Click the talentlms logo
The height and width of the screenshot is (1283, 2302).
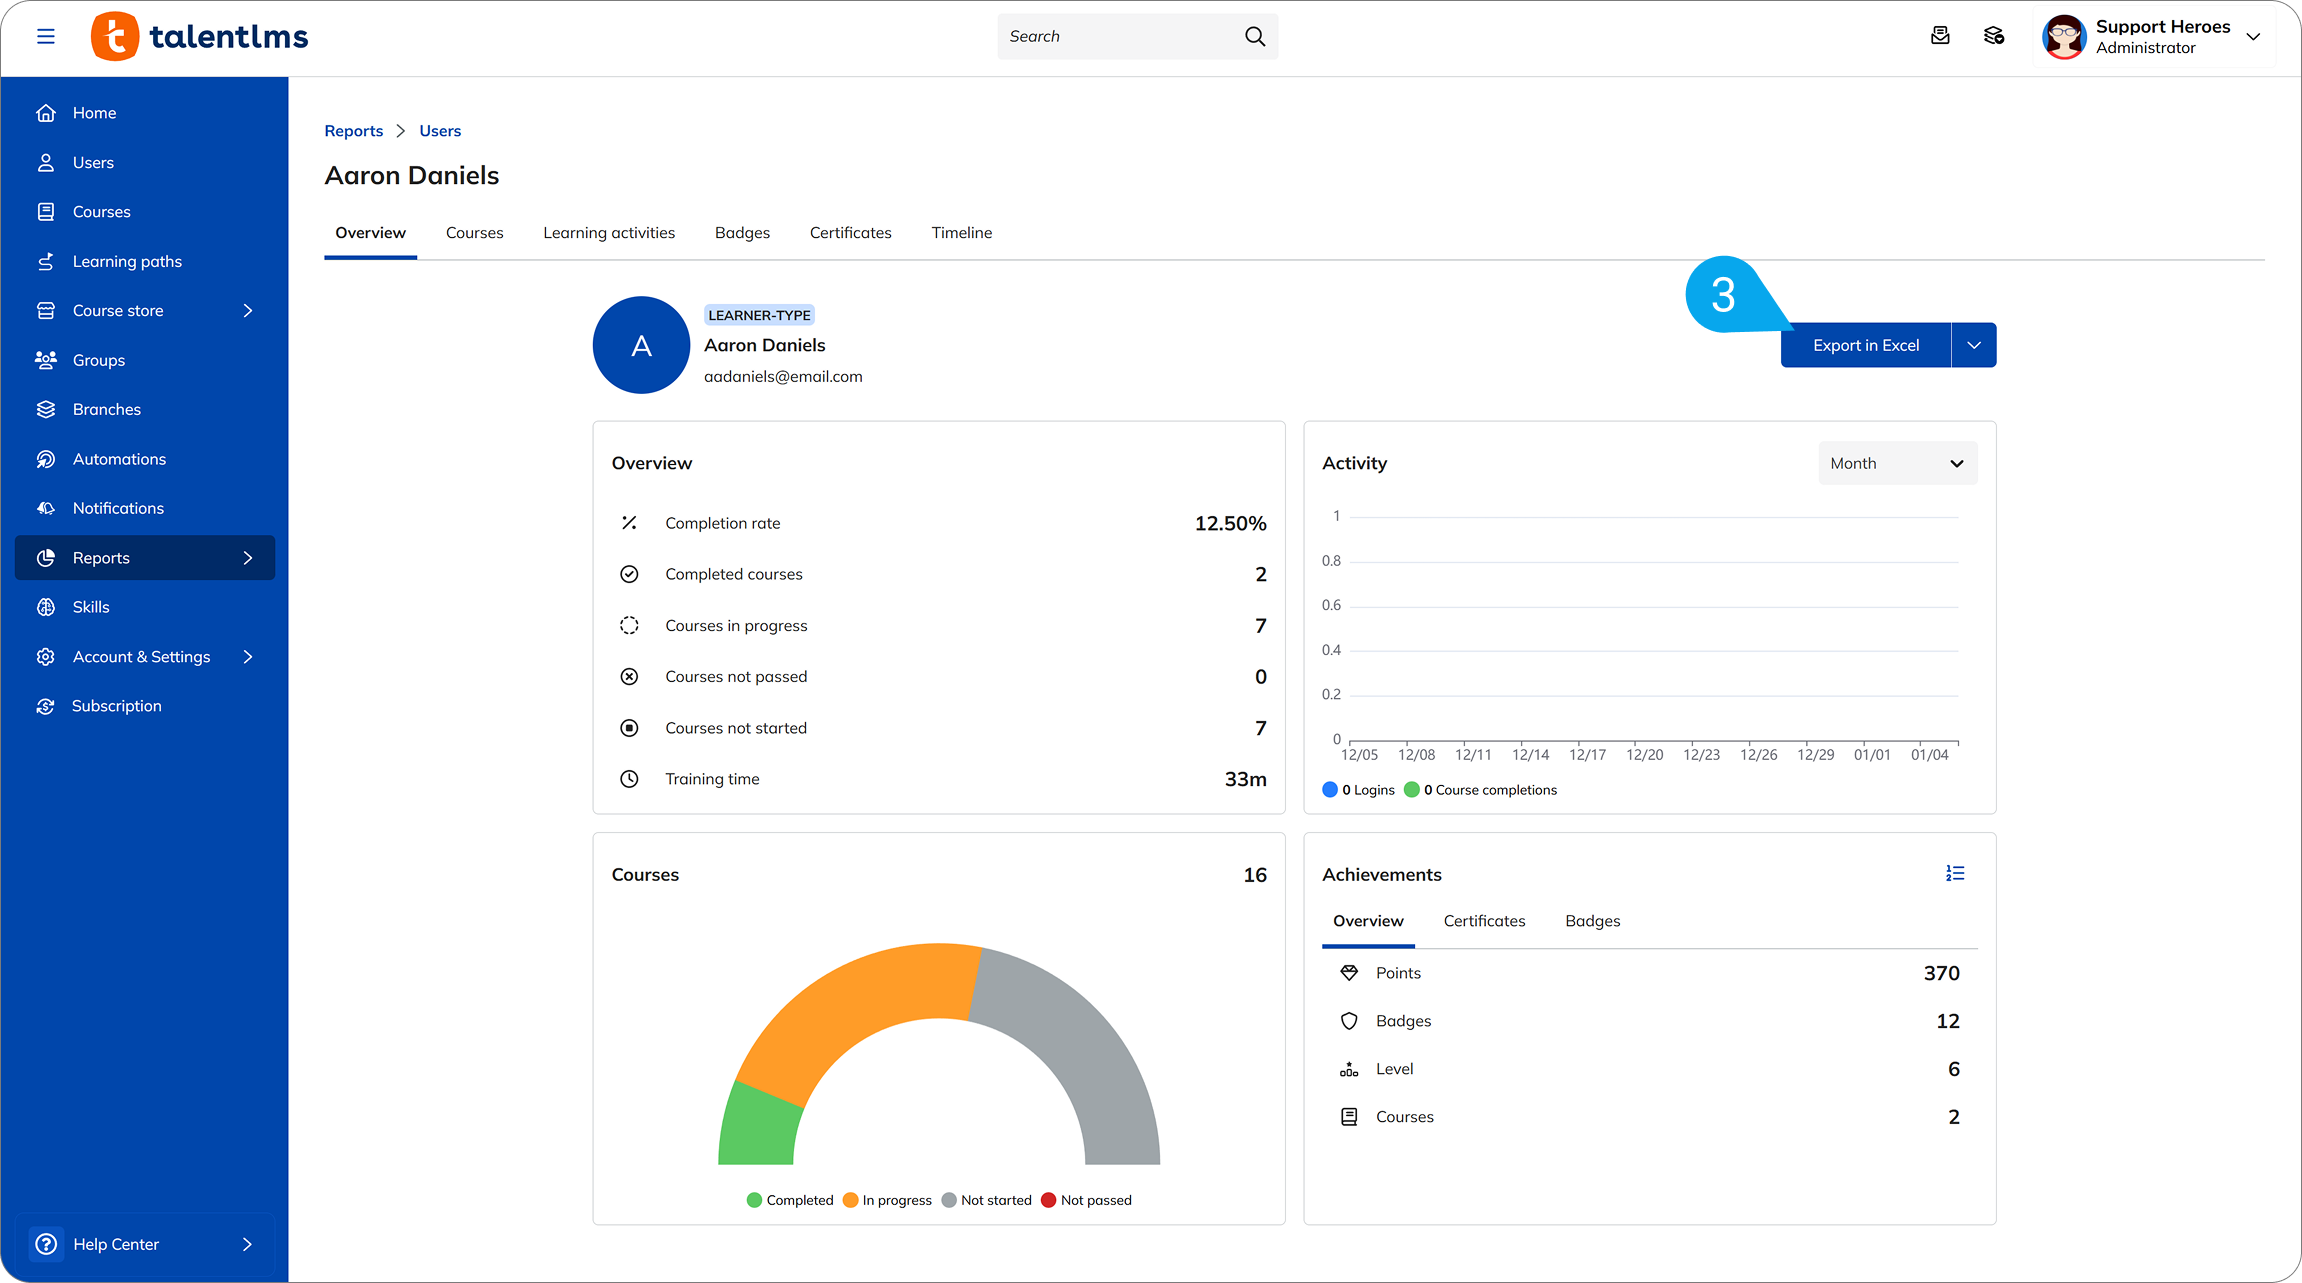click(x=198, y=35)
